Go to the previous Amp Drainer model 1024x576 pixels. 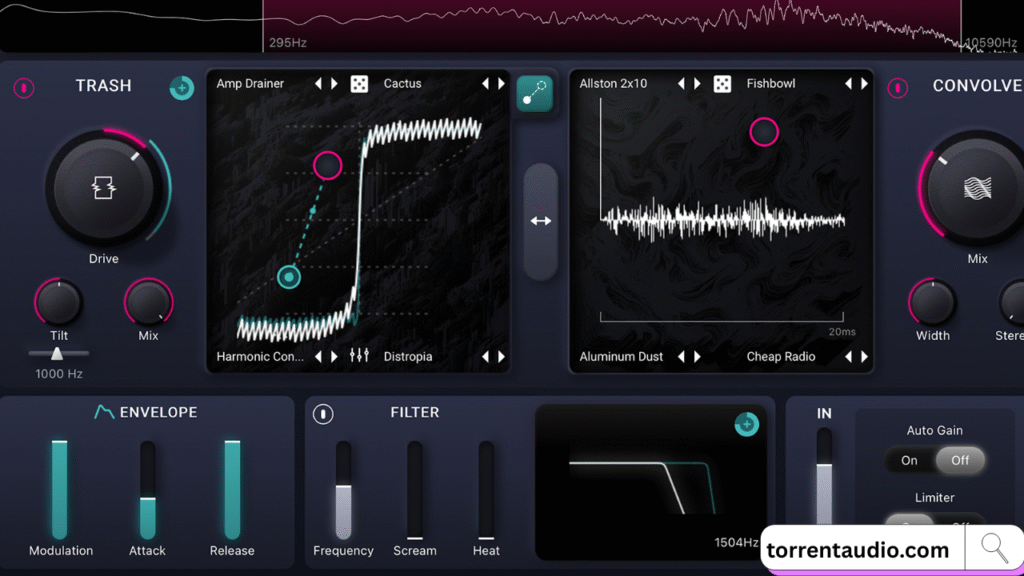point(318,84)
